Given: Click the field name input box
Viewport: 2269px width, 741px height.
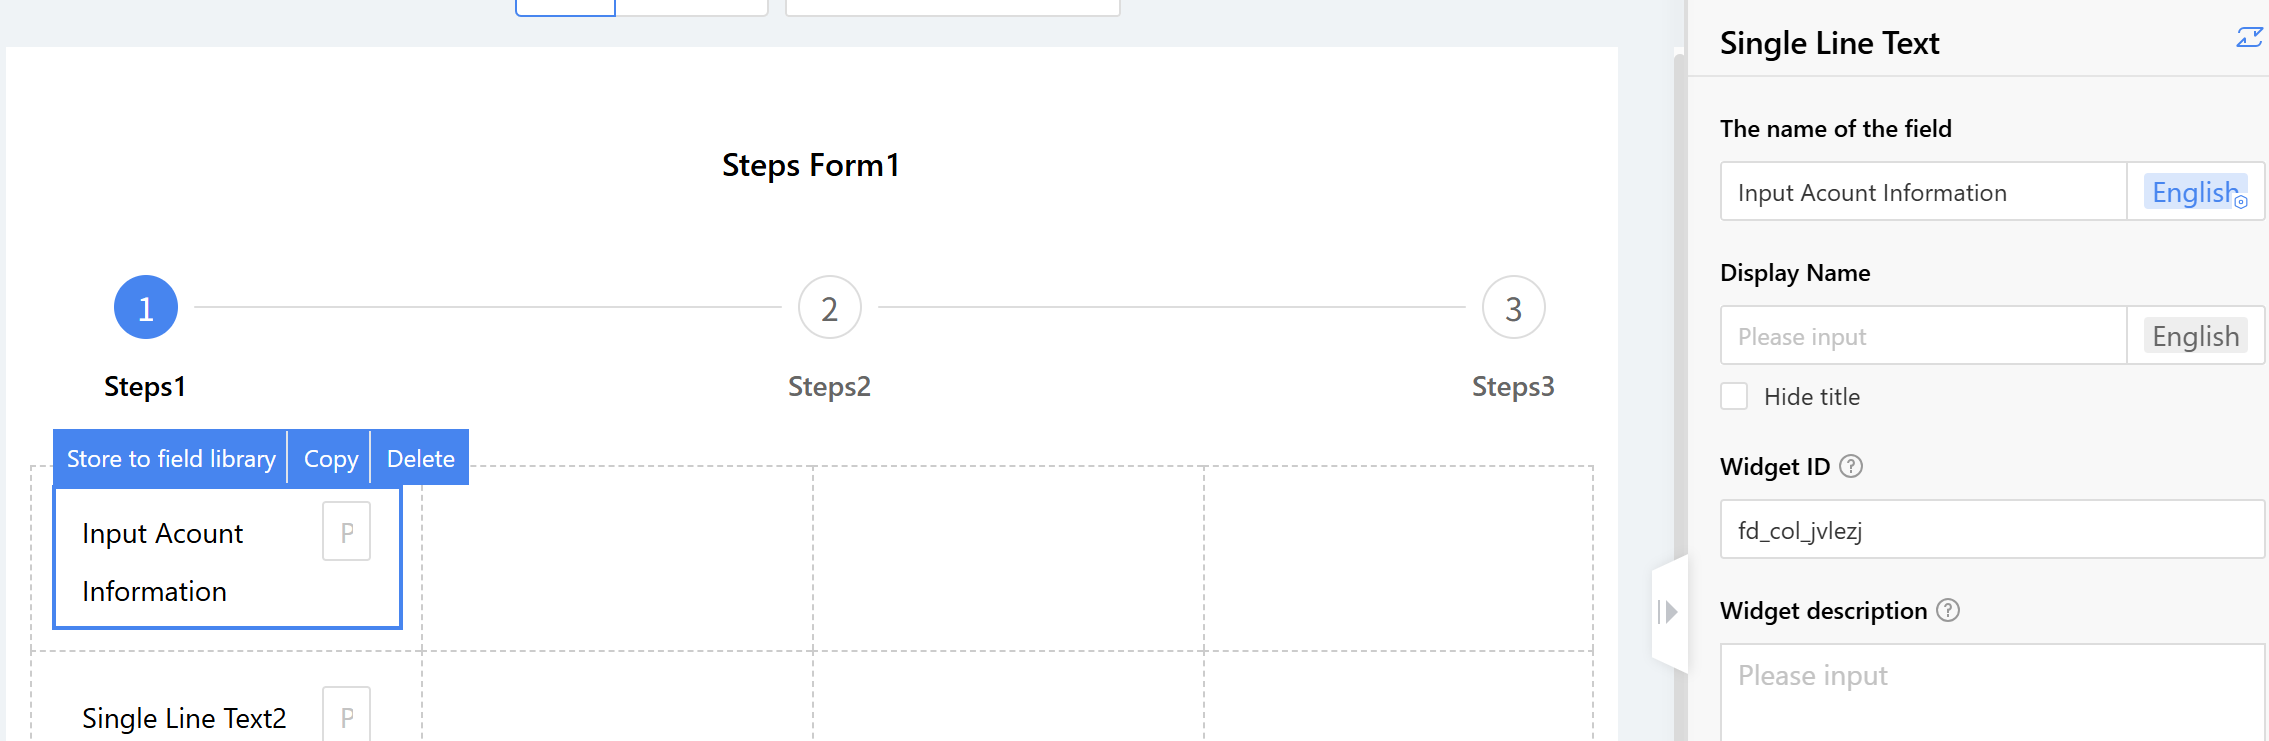Looking at the screenshot, I should click(1922, 192).
